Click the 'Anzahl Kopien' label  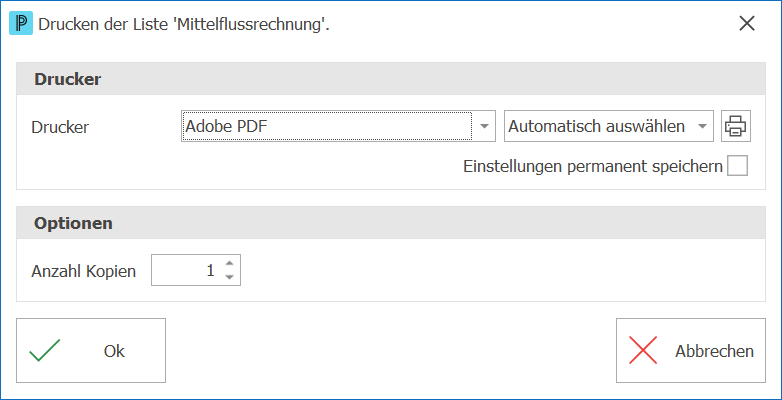pyautogui.click(x=84, y=271)
